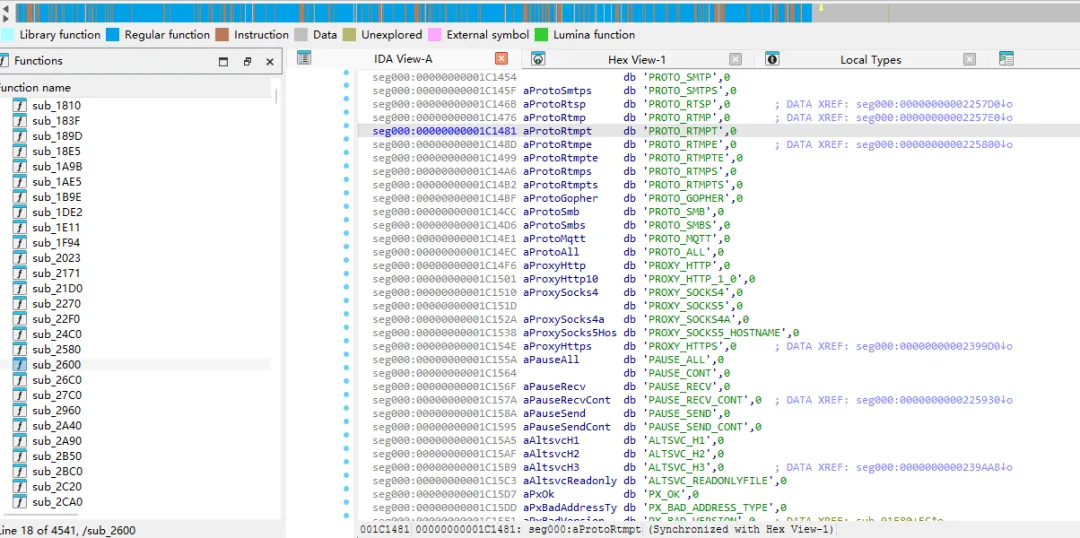Click the aProtoSmtps label
The height and width of the screenshot is (538, 1080).
(557, 90)
